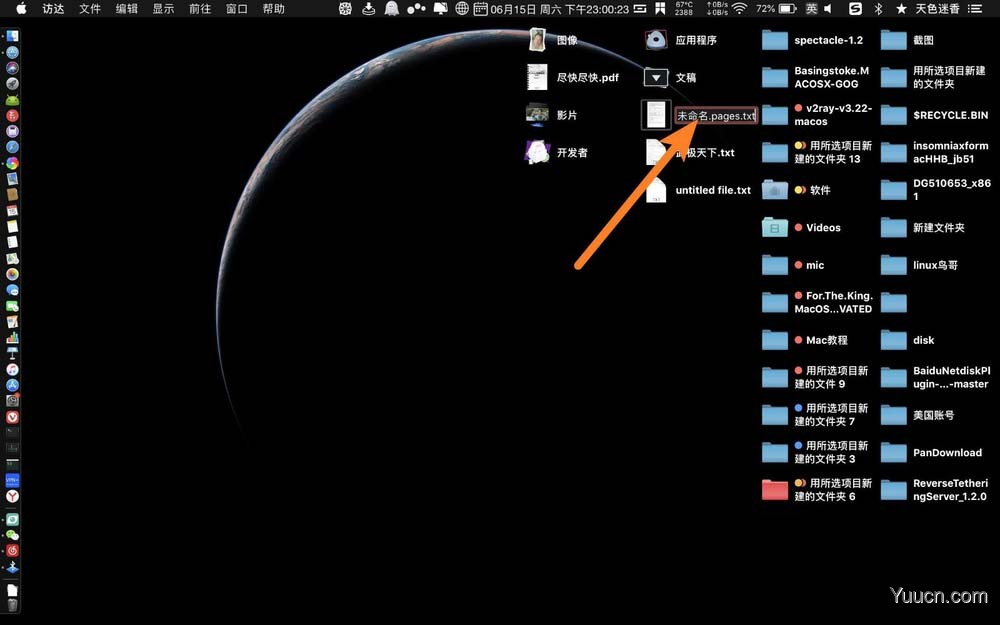Click the star icon in menu bar
Screen dimensions: 1000x625
(x=901, y=8)
